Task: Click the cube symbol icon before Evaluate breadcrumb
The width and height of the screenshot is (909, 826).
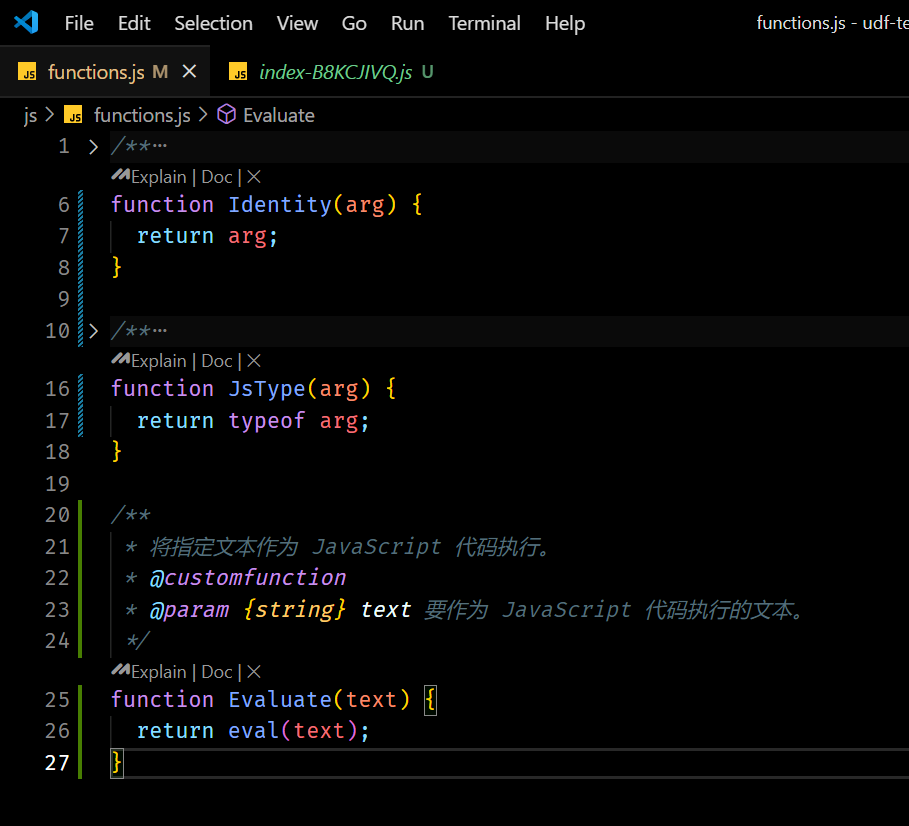Action: coord(226,115)
